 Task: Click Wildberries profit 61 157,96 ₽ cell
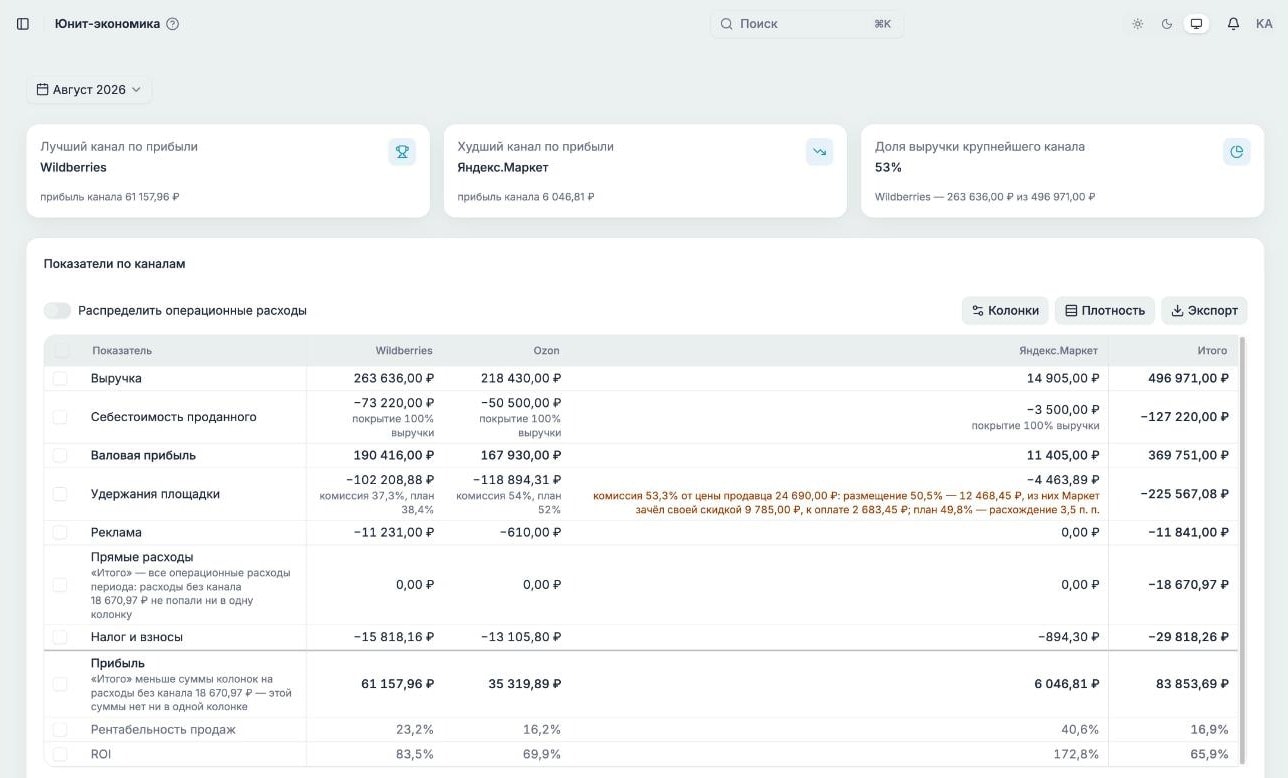point(397,684)
